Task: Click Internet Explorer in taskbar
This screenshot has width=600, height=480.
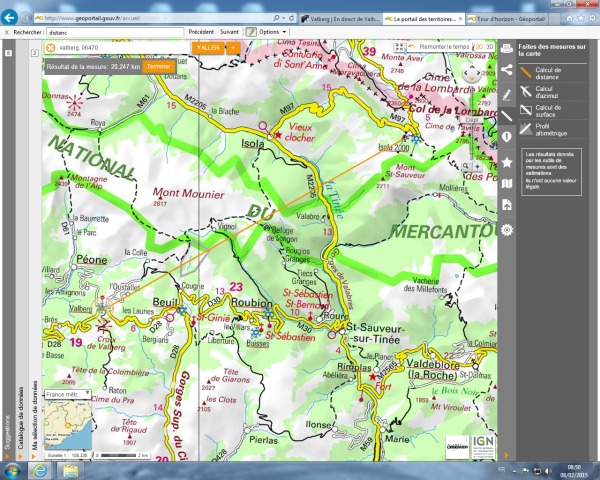Action: click(40, 471)
